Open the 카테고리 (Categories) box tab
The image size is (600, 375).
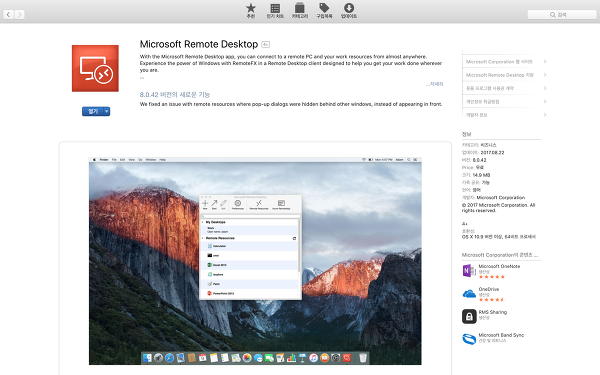pos(300,11)
